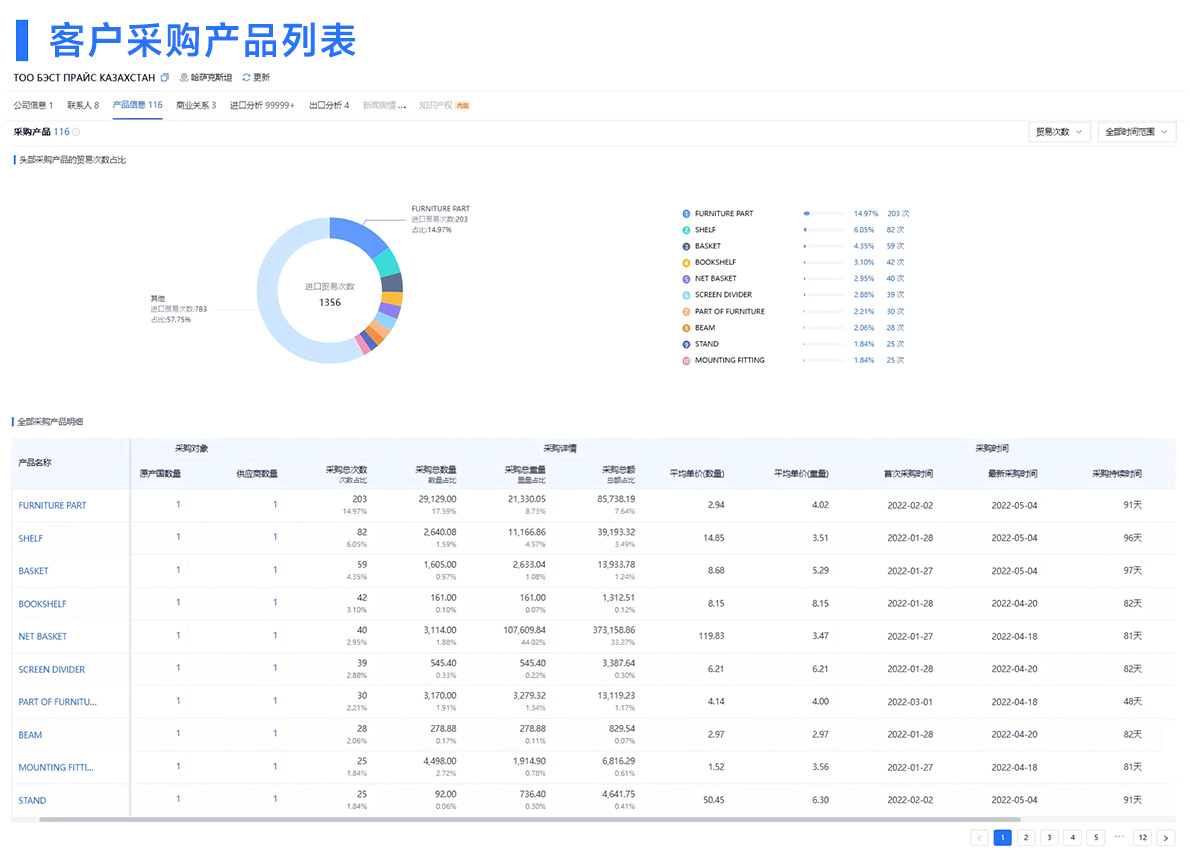This screenshot has width=1190, height=853.
Task: Open the PART OF FURNITU... product link
Action: pyautogui.click(x=58, y=703)
